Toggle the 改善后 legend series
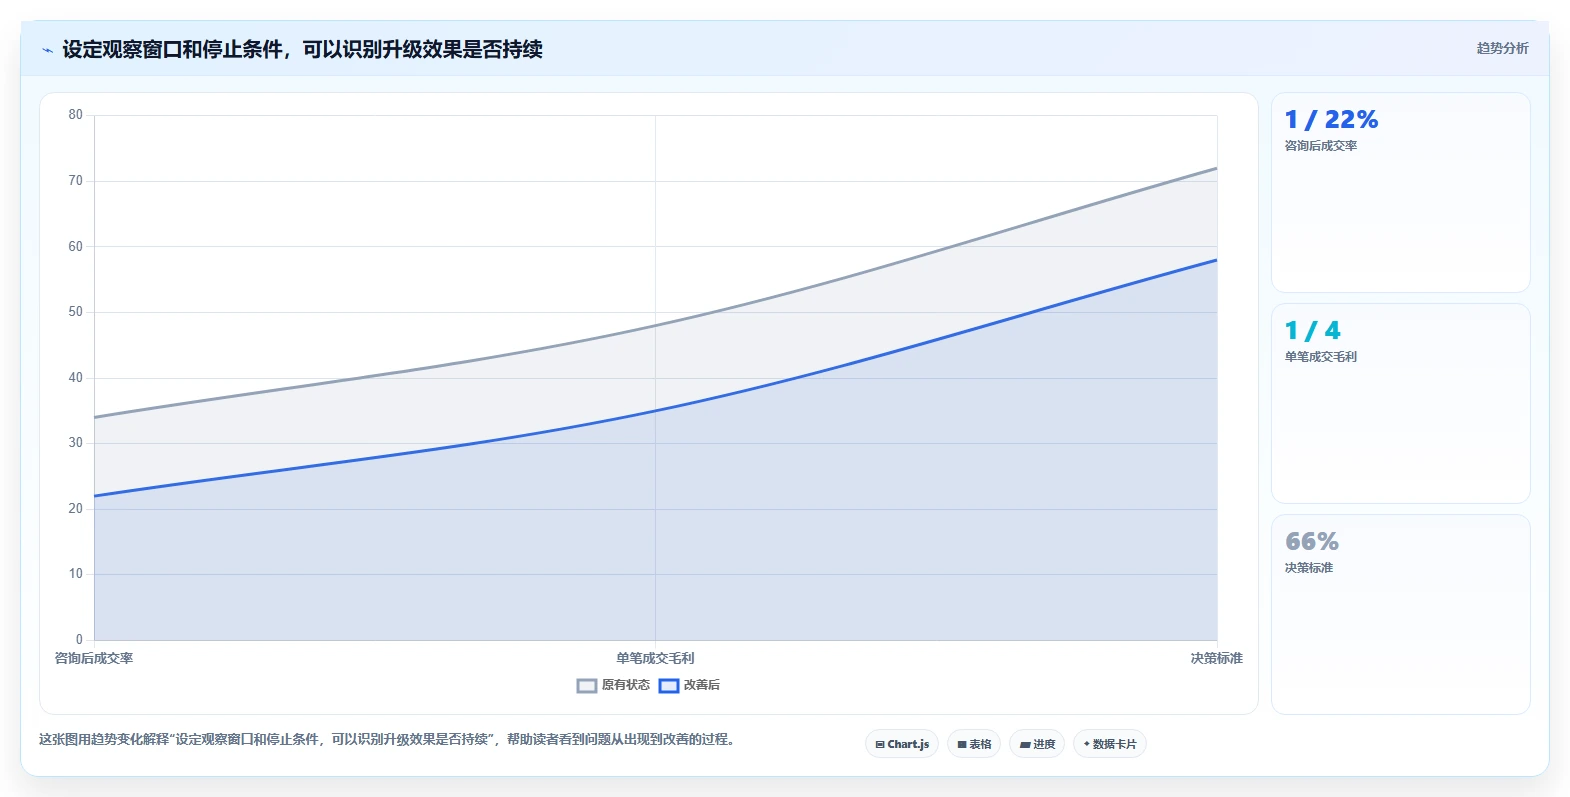 tap(689, 685)
